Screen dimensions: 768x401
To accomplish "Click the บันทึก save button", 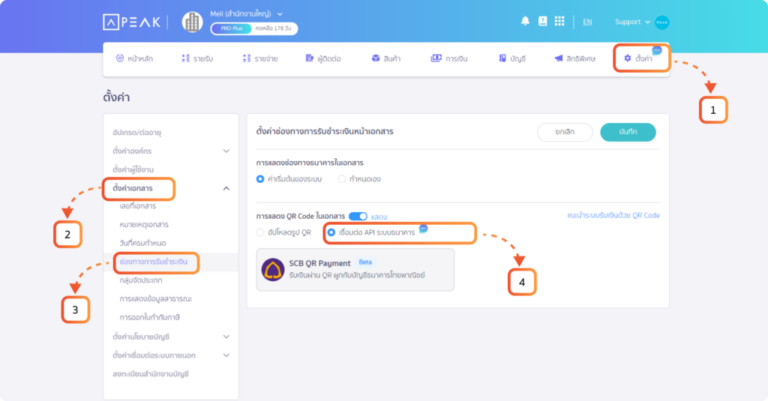I will [x=627, y=131].
